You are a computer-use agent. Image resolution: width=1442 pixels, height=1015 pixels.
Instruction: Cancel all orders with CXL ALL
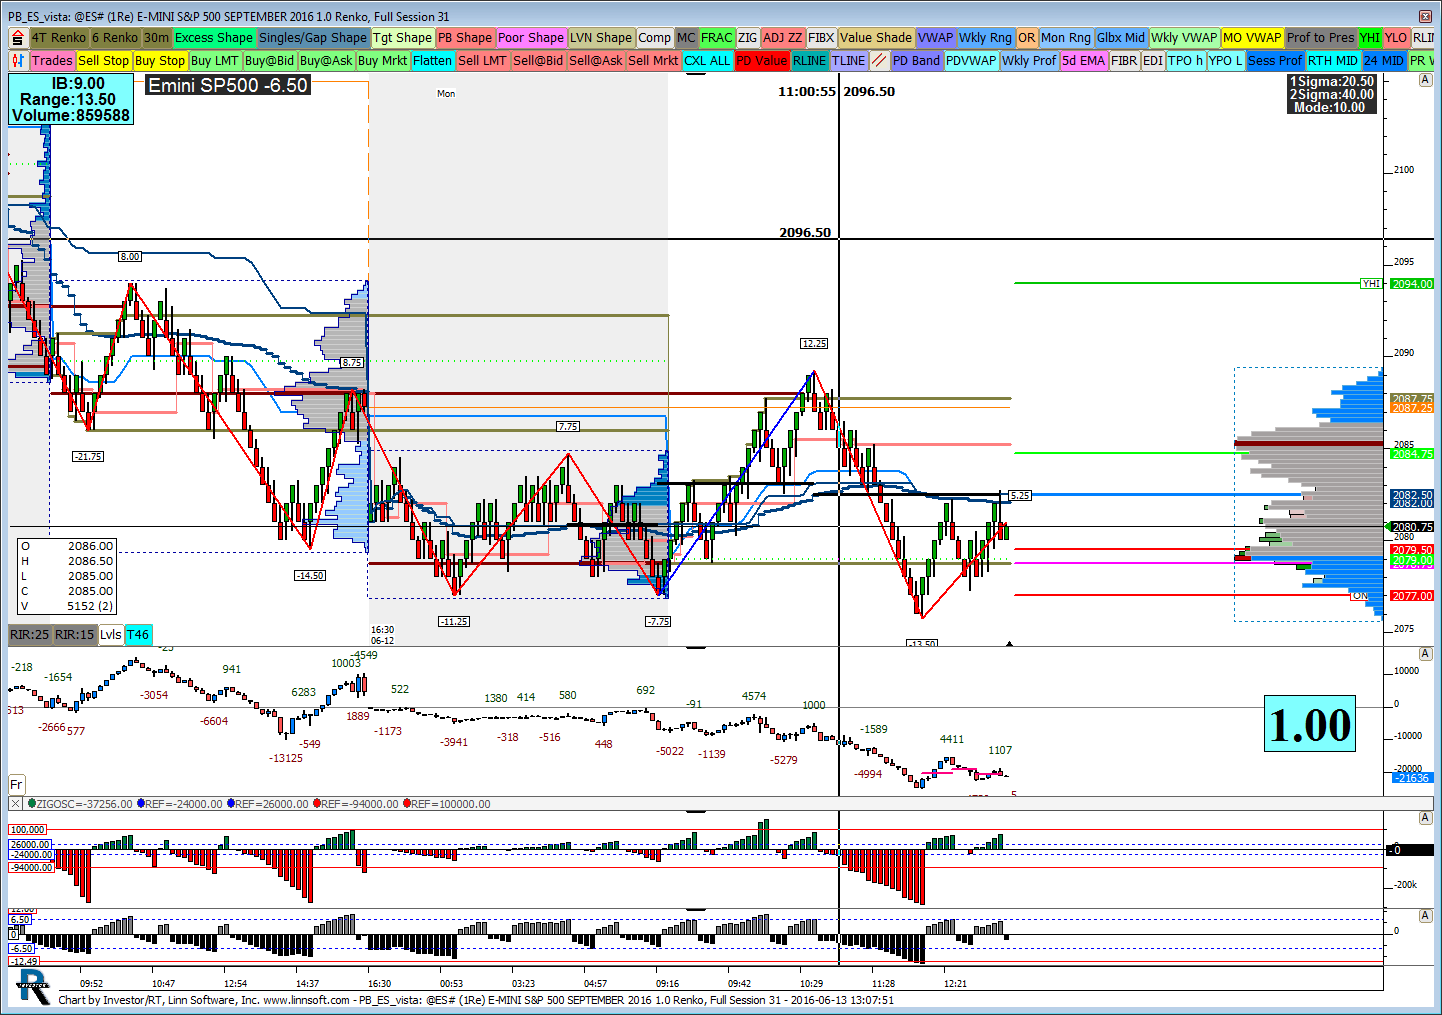click(708, 61)
